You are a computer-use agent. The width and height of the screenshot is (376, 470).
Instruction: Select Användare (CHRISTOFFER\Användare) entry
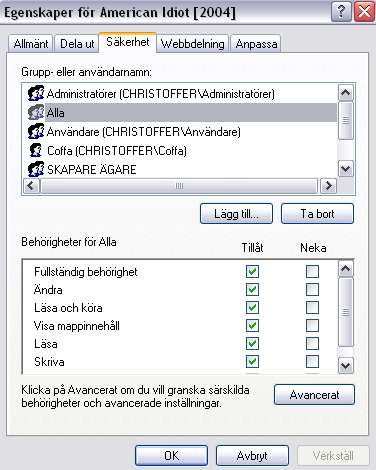pyautogui.click(x=144, y=132)
